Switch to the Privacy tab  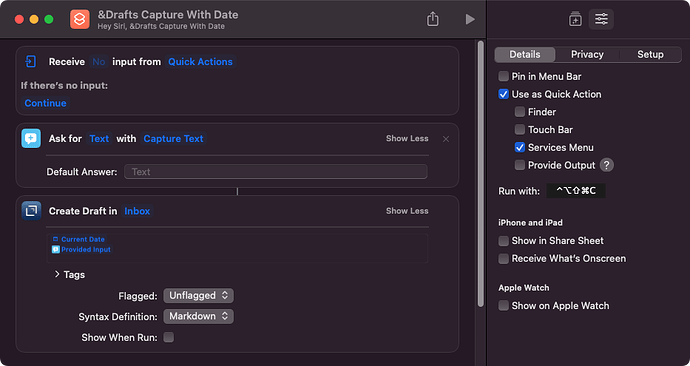587,55
